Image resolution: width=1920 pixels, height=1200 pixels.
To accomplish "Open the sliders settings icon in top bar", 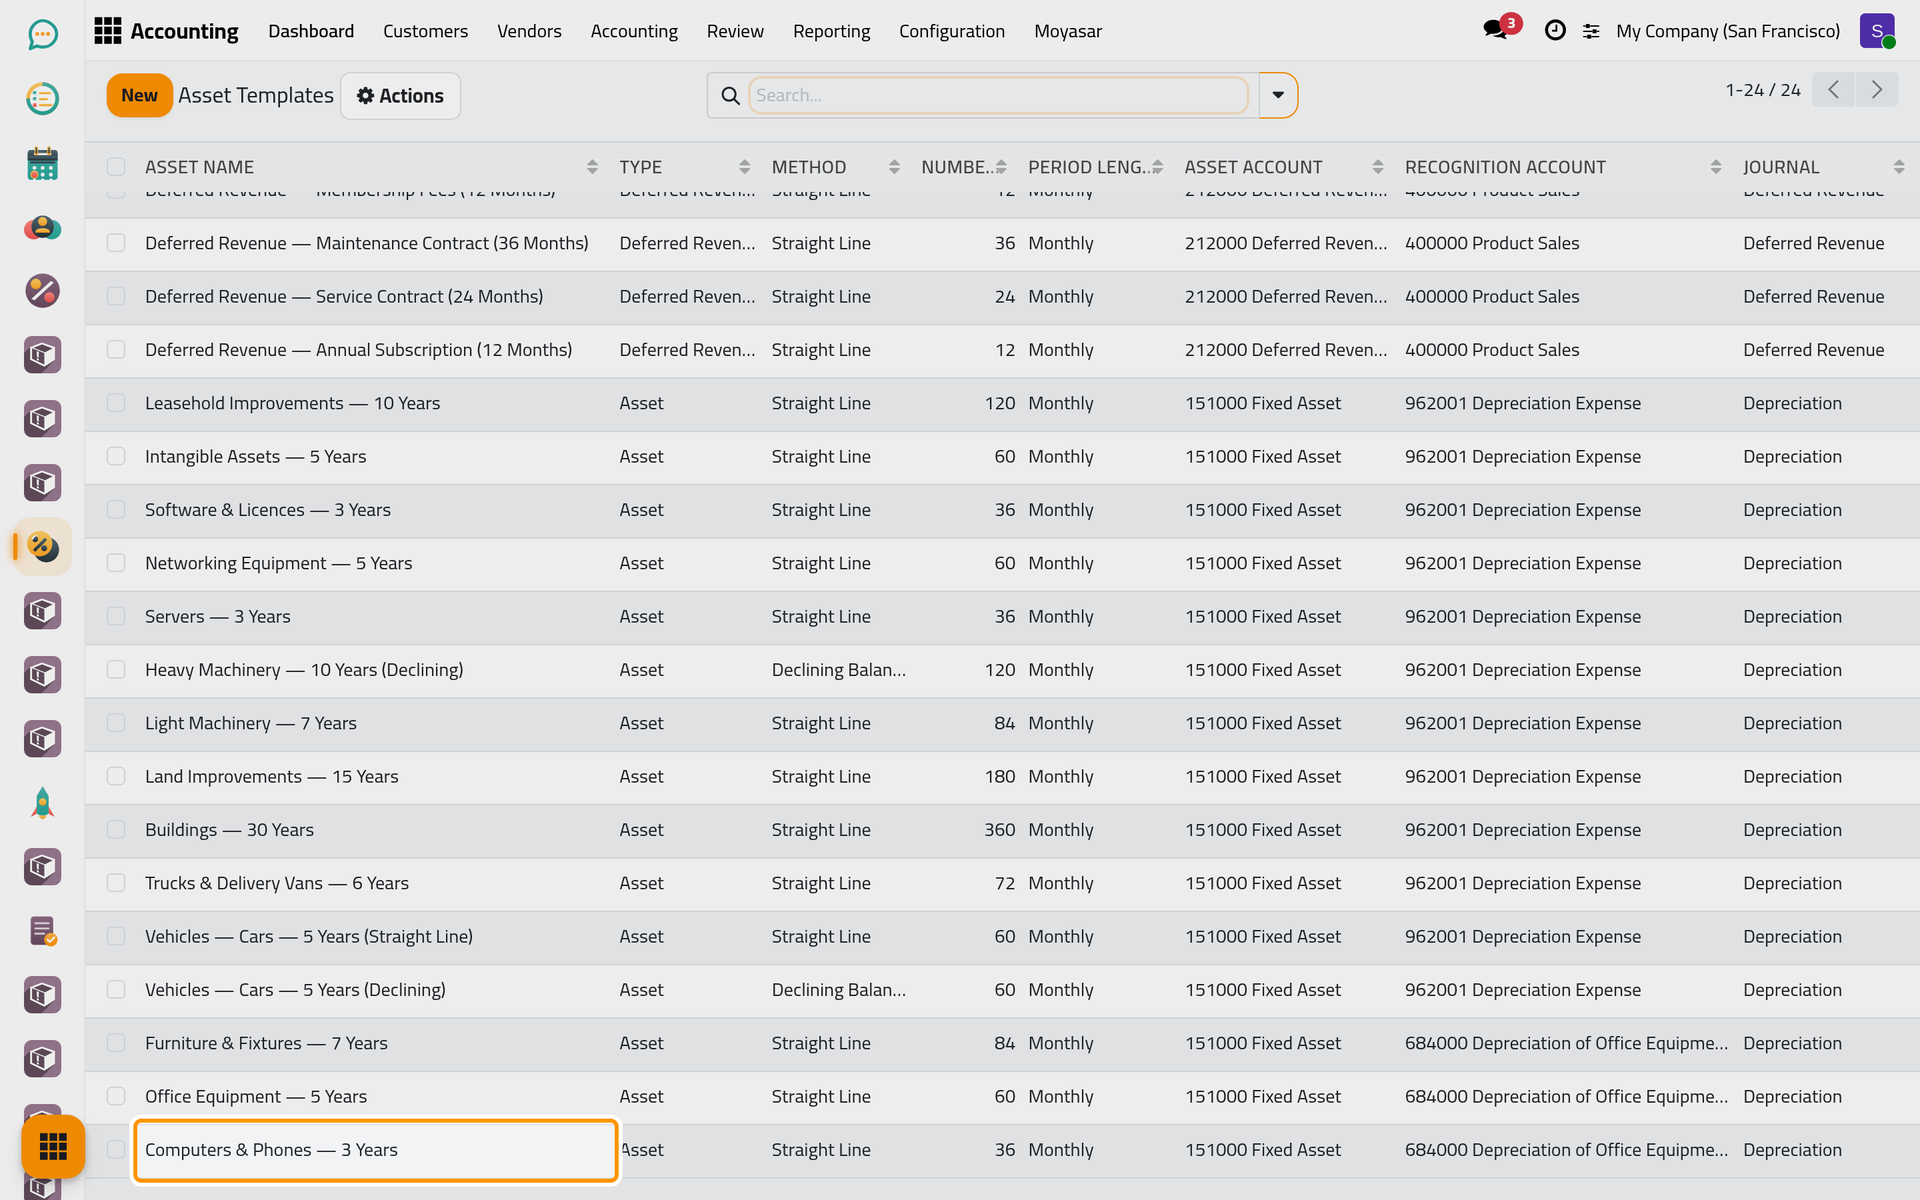I will pyautogui.click(x=1591, y=32).
